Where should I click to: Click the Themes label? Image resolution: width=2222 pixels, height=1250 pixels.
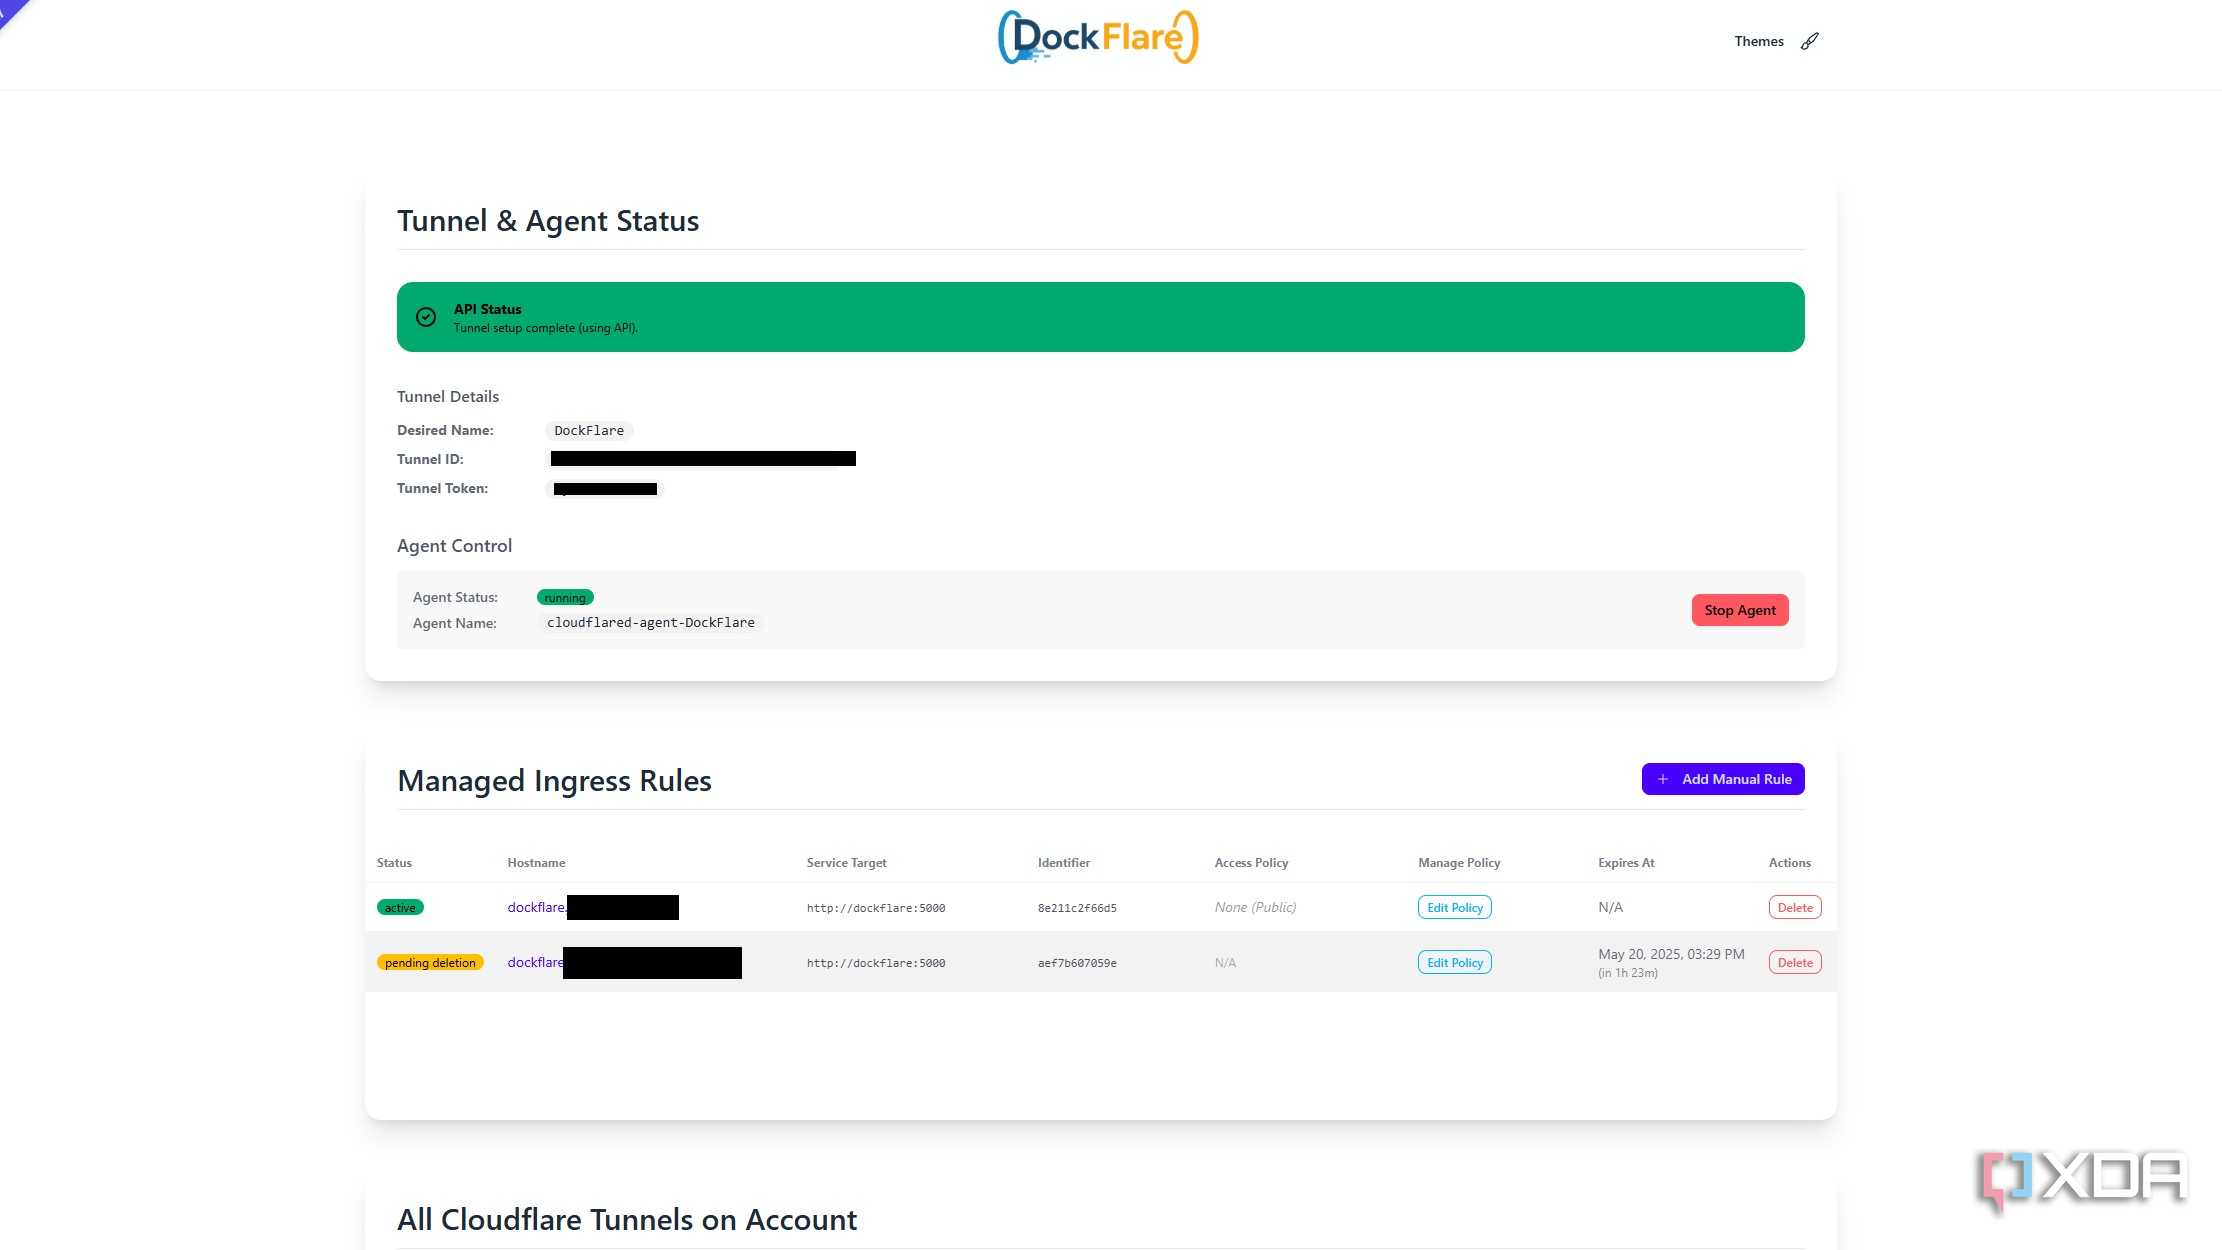pos(1759,41)
